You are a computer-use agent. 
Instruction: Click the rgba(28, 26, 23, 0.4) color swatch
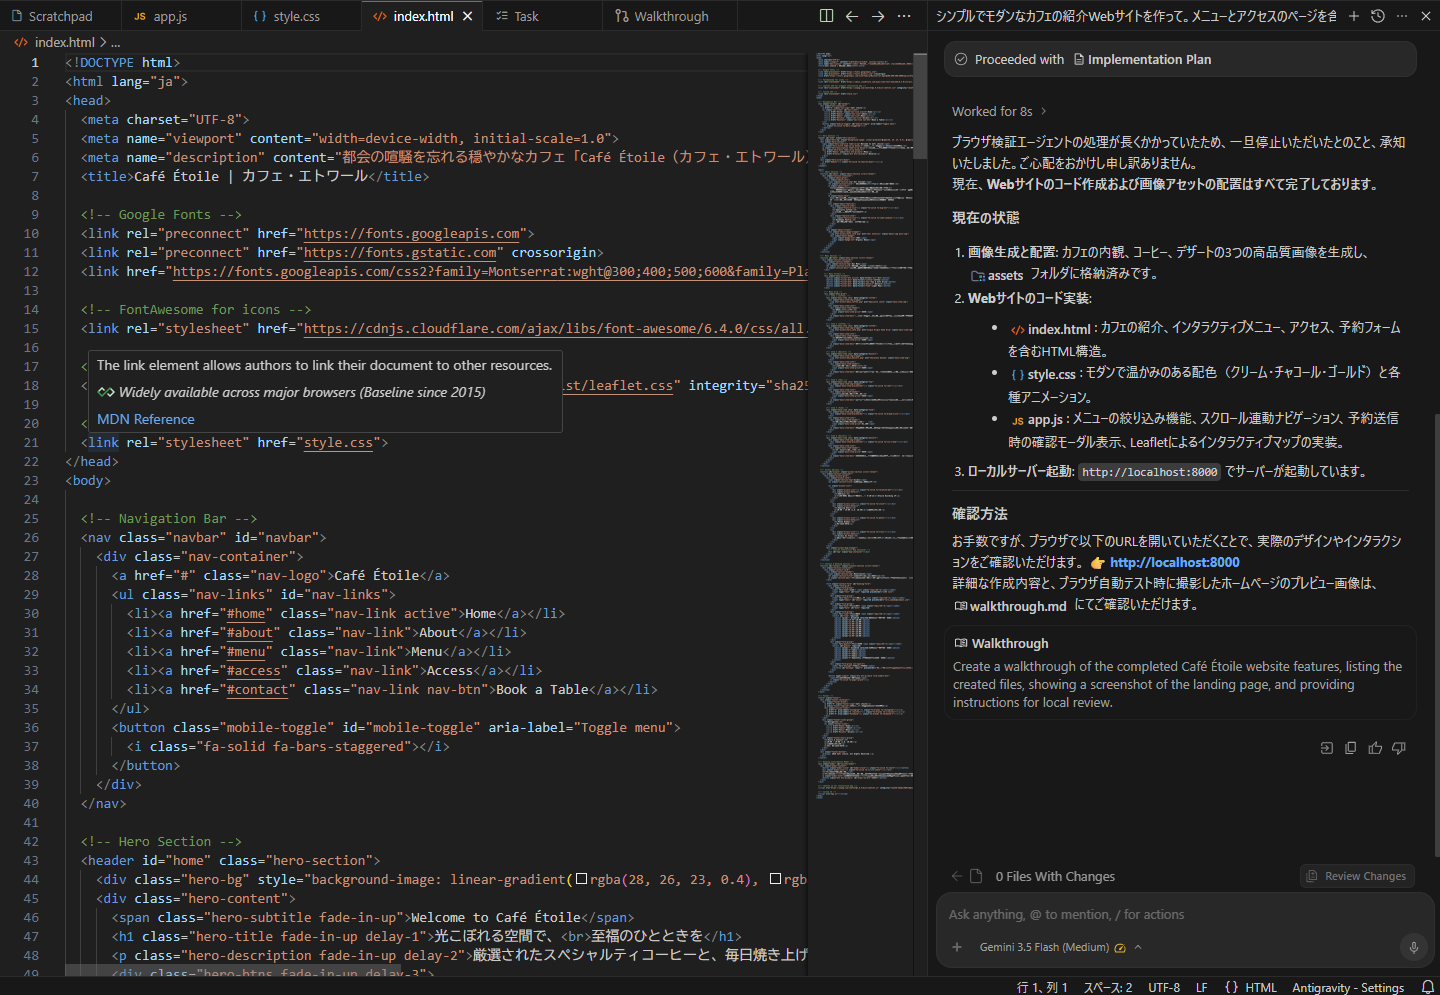(582, 879)
